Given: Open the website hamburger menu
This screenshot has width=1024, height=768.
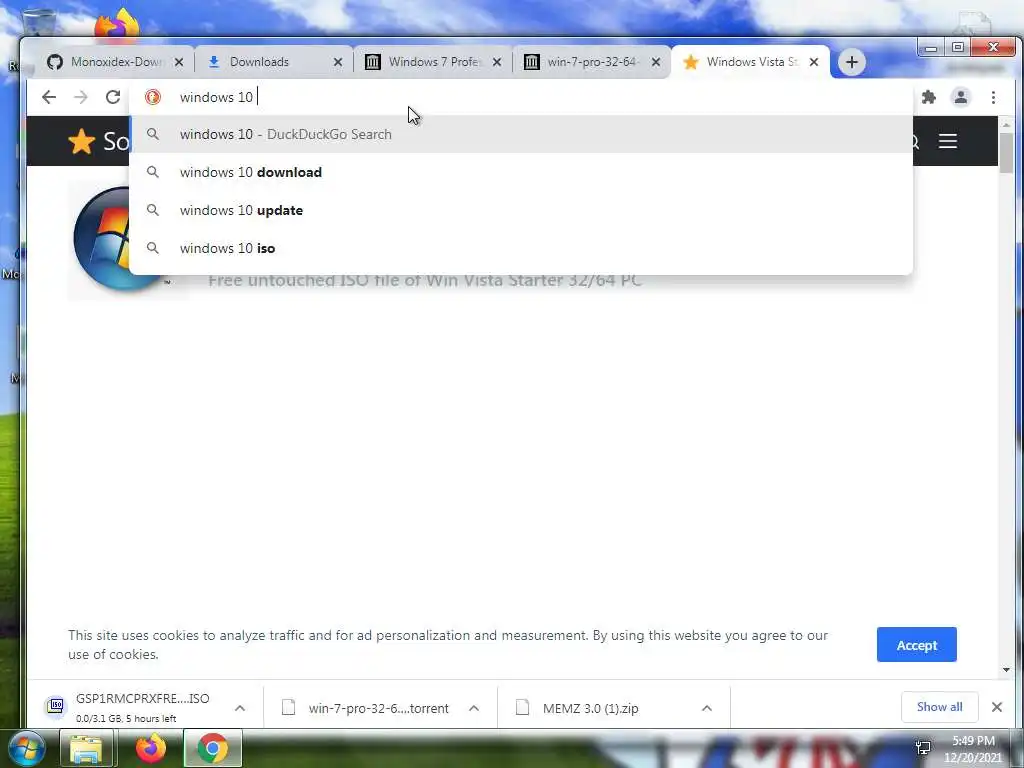Looking at the screenshot, I should (948, 141).
